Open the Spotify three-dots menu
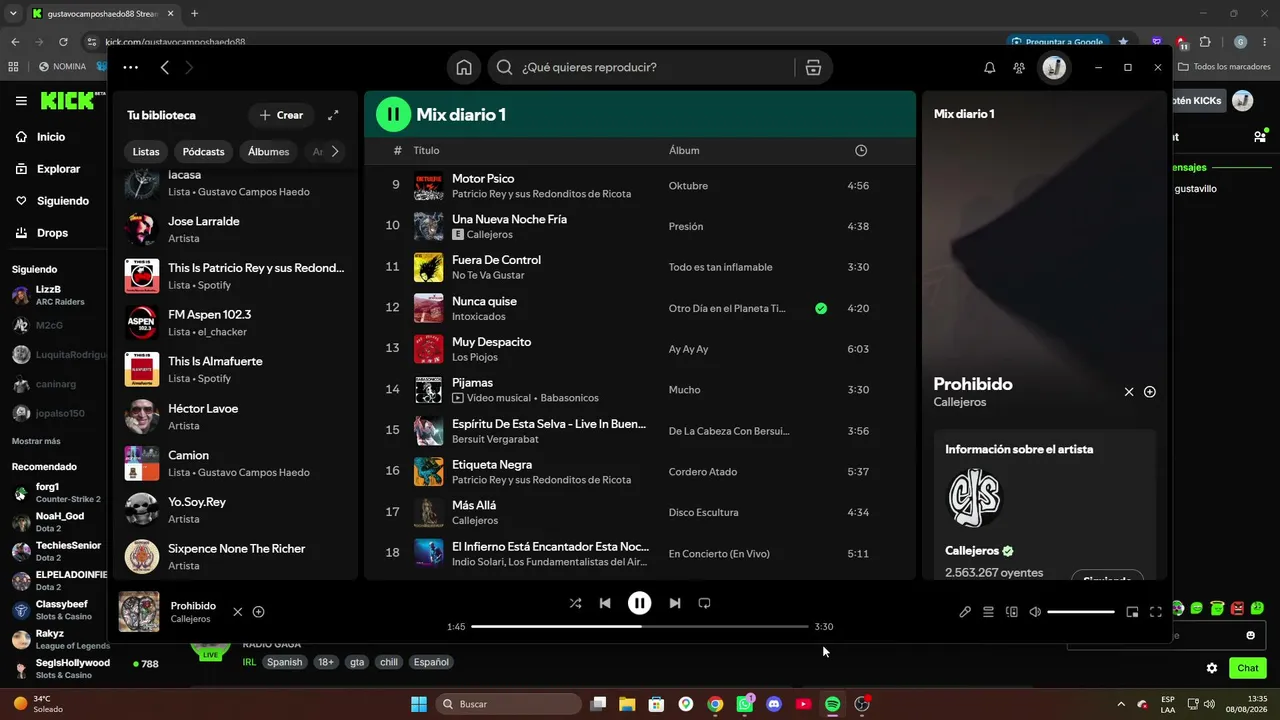 (x=131, y=68)
